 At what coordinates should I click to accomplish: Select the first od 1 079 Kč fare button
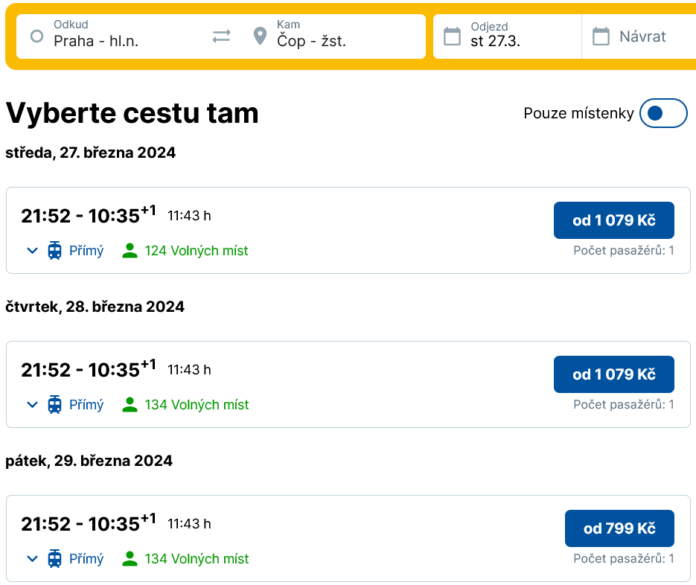pyautogui.click(x=614, y=220)
